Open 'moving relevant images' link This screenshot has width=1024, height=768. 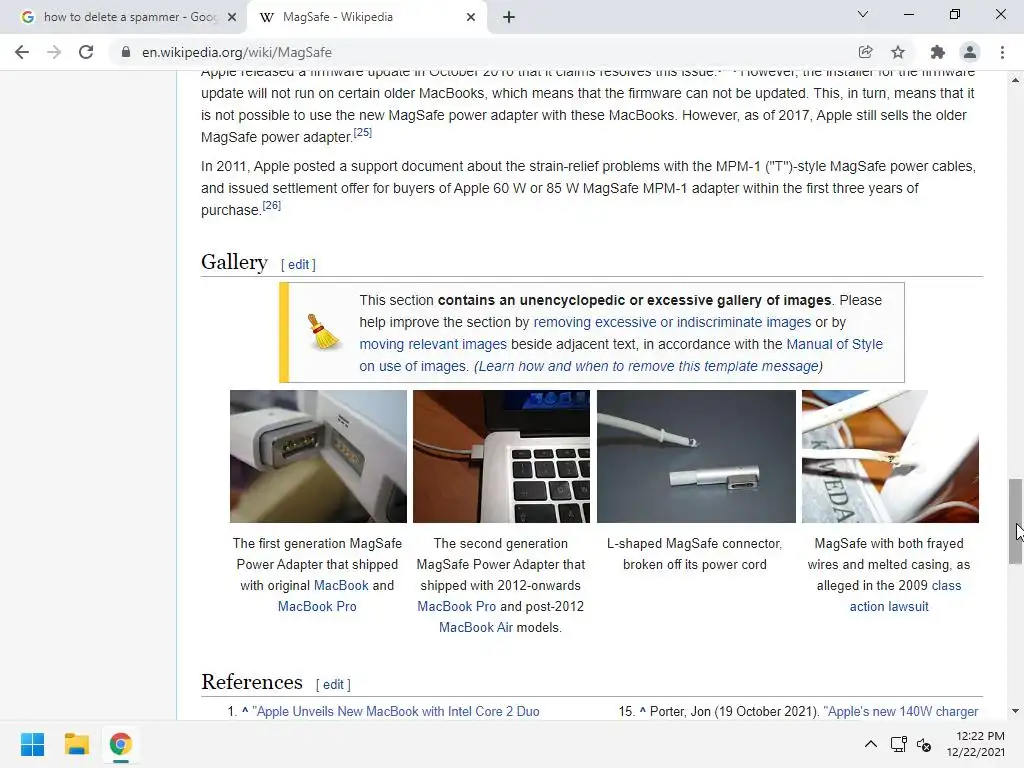433,344
